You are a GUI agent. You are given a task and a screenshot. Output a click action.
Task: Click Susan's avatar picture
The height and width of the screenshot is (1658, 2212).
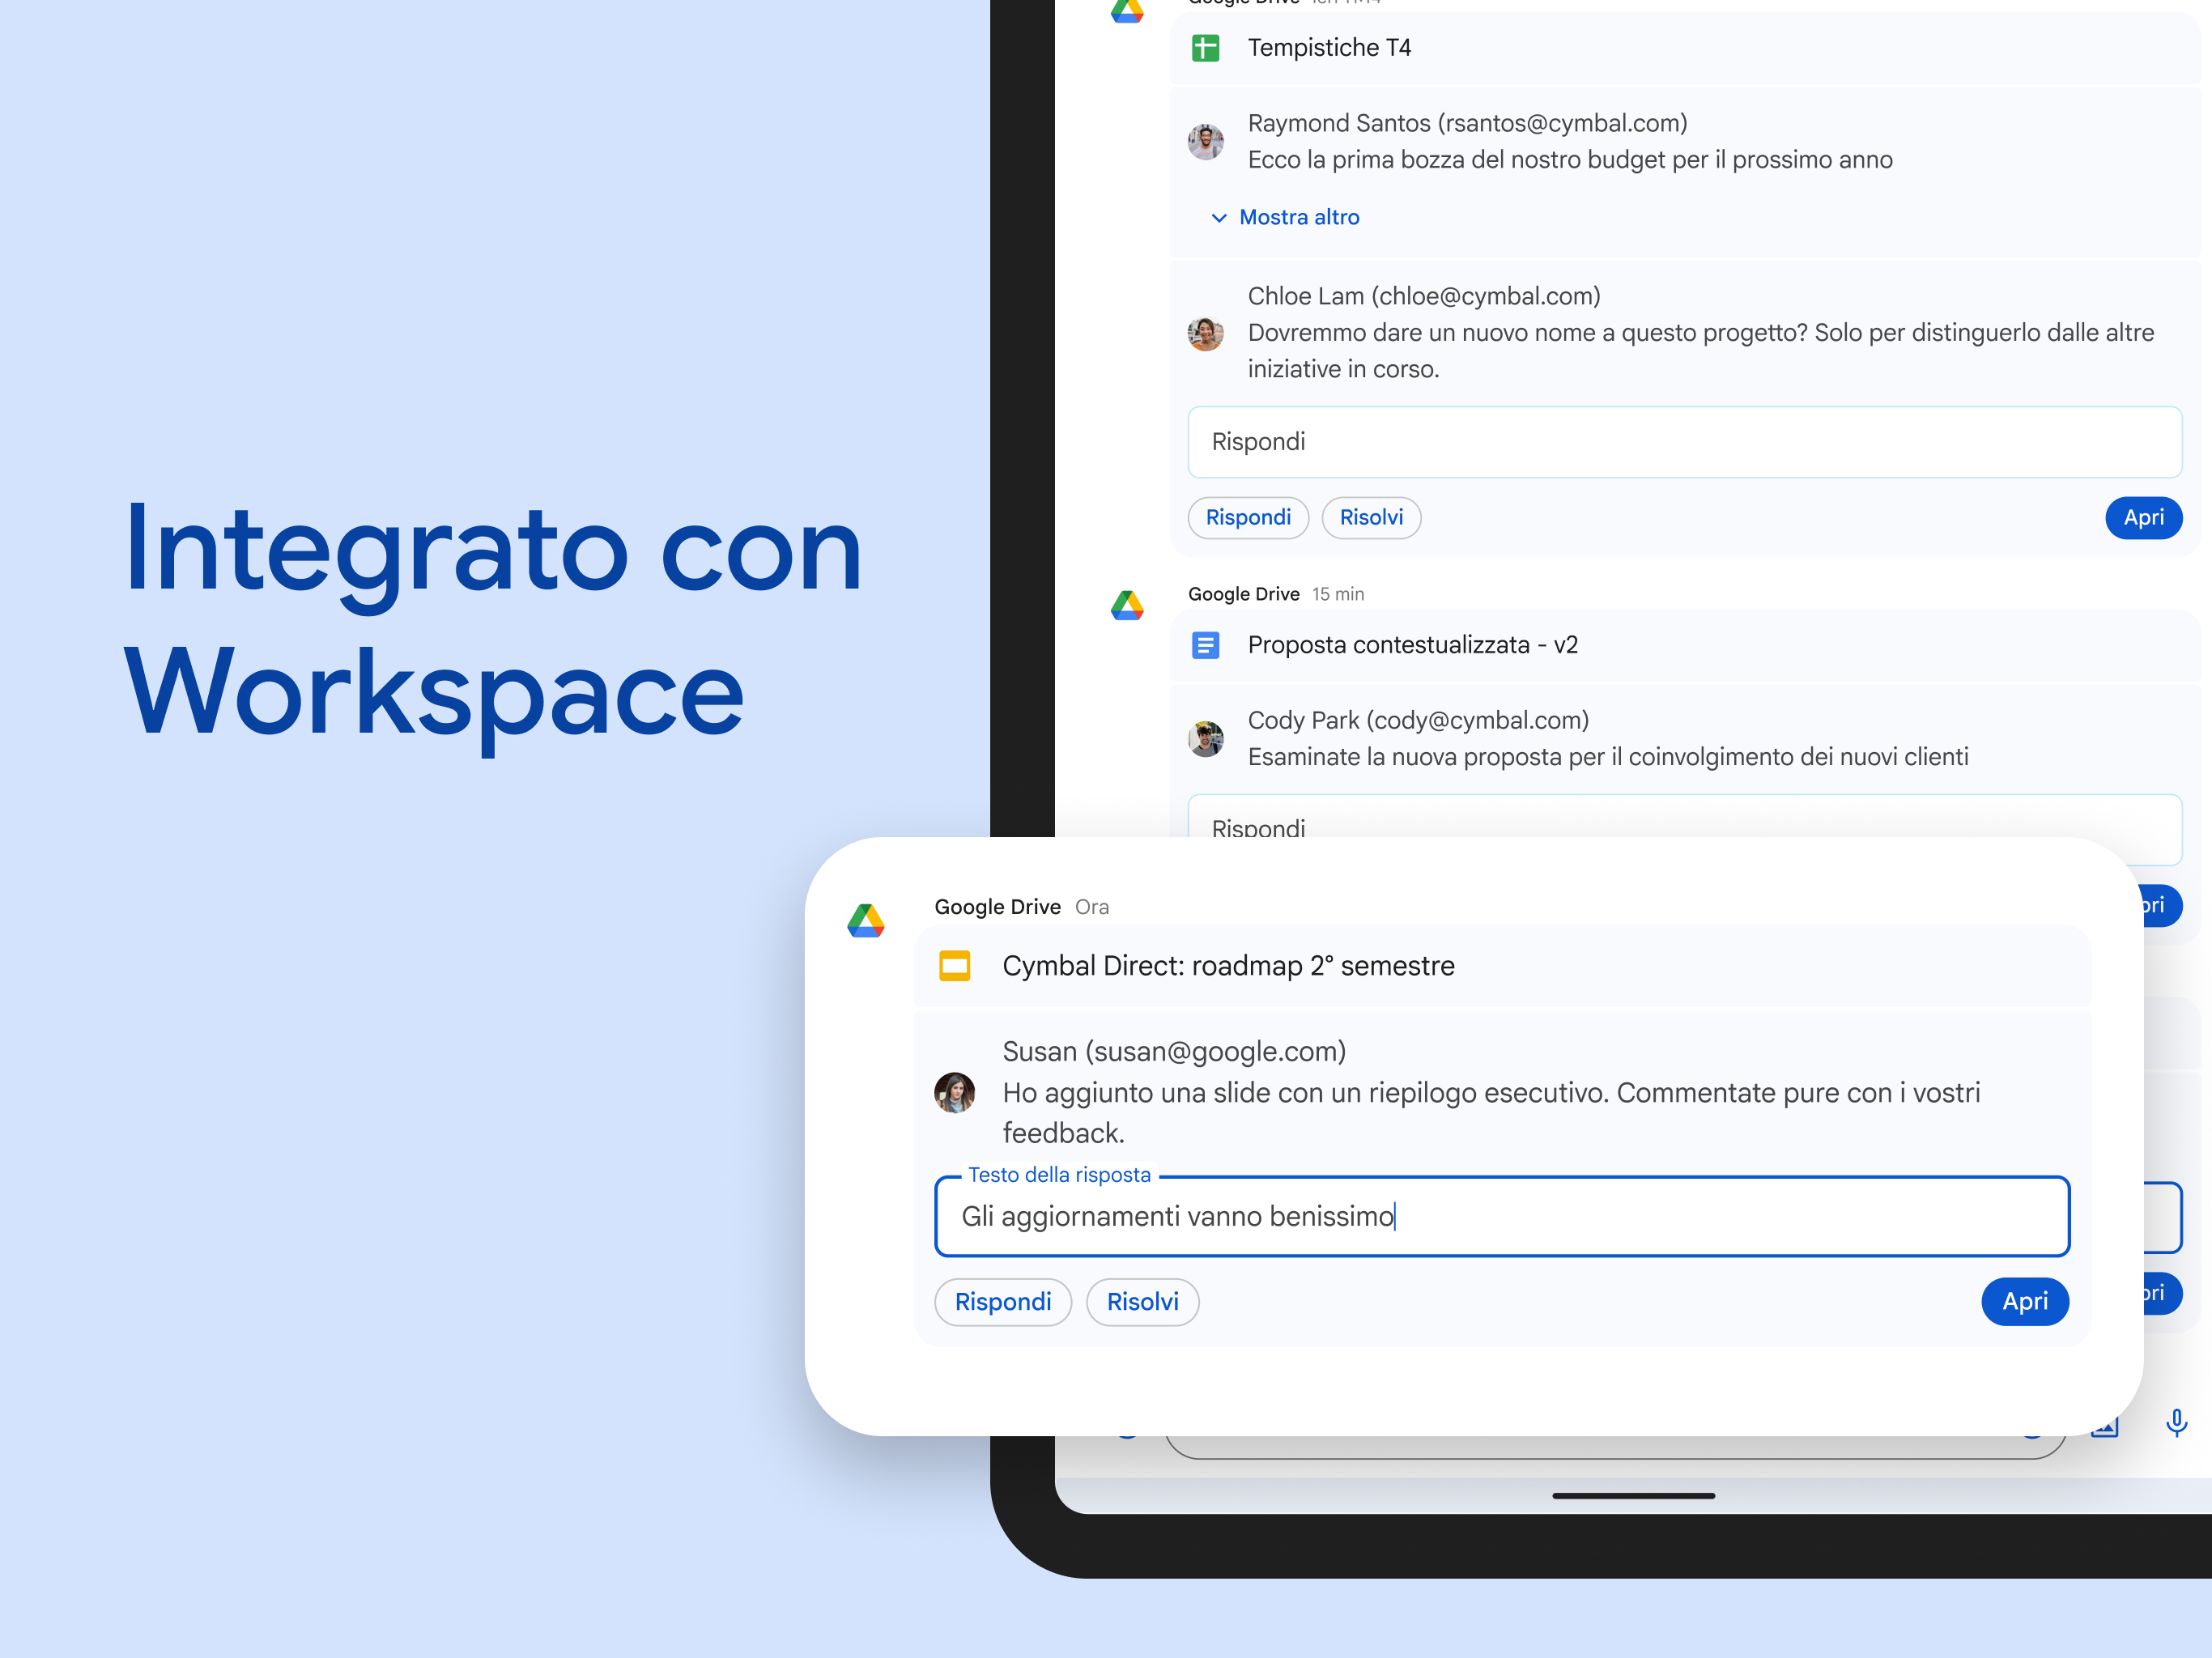954,1092
